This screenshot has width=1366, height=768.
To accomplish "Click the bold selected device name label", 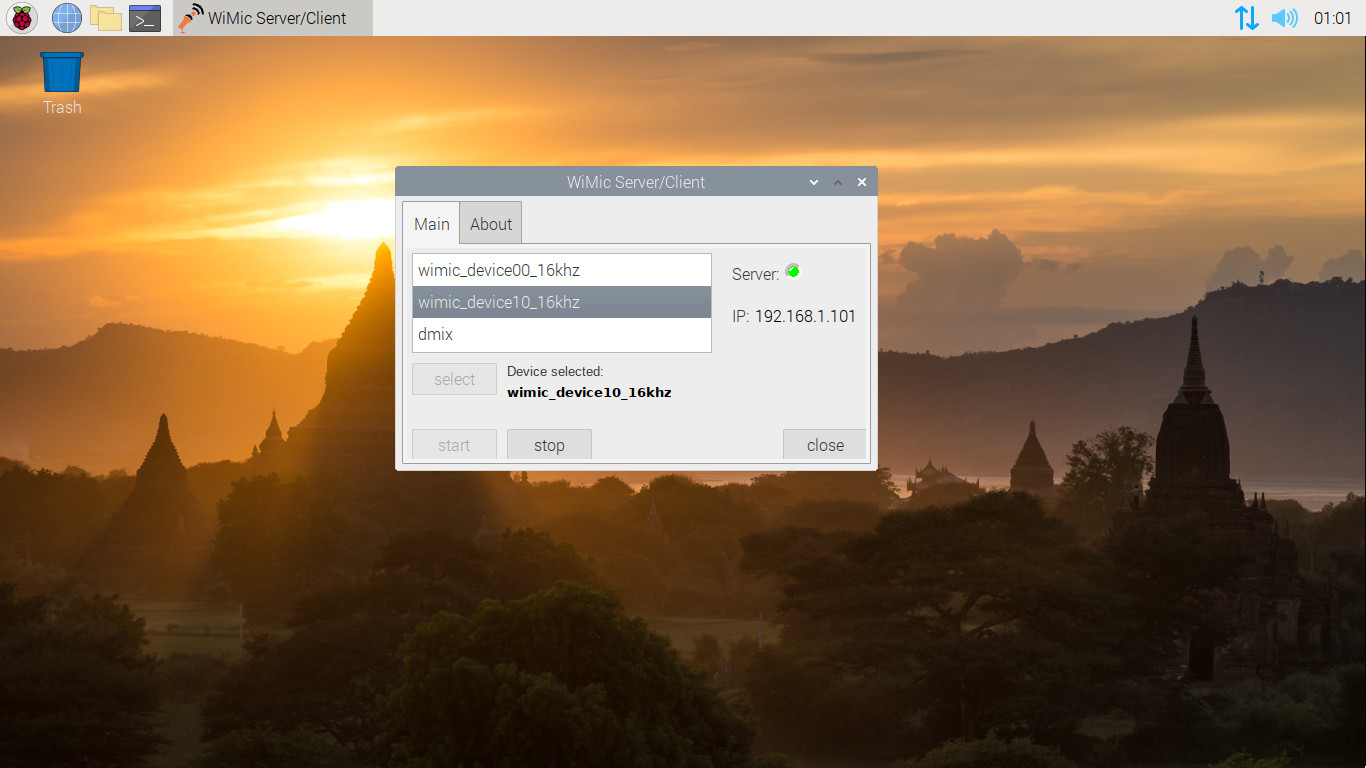I will (589, 392).
